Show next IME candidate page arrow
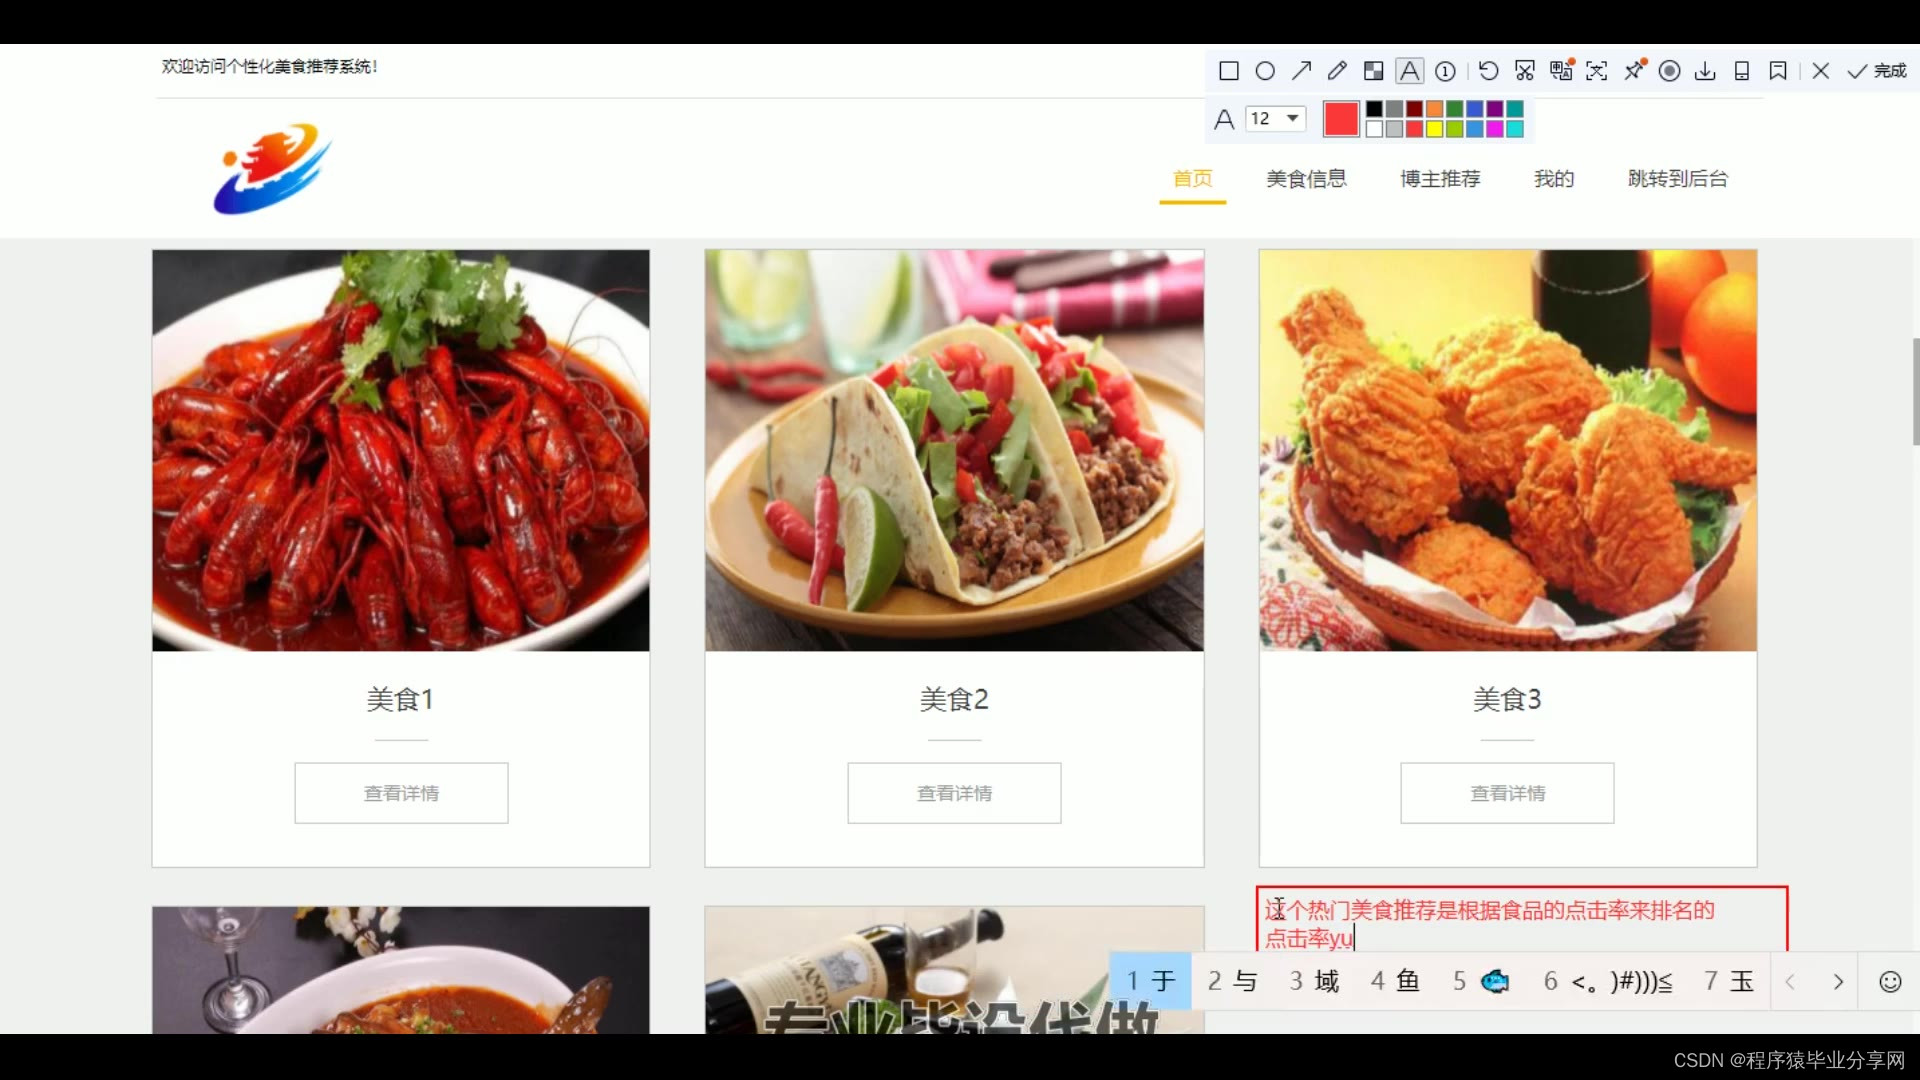The image size is (1920, 1080). coord(1837,982)
